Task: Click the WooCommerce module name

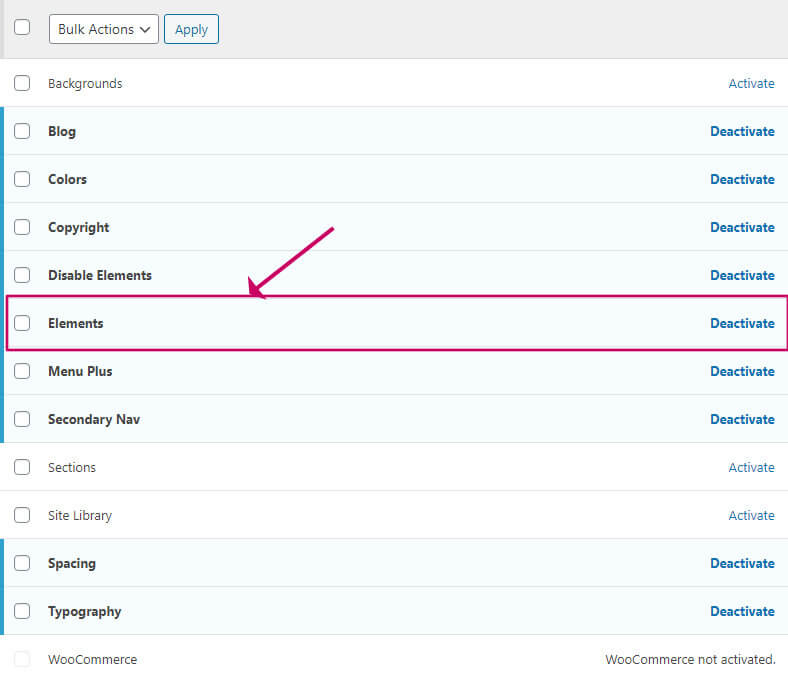Action: point(92,659)
